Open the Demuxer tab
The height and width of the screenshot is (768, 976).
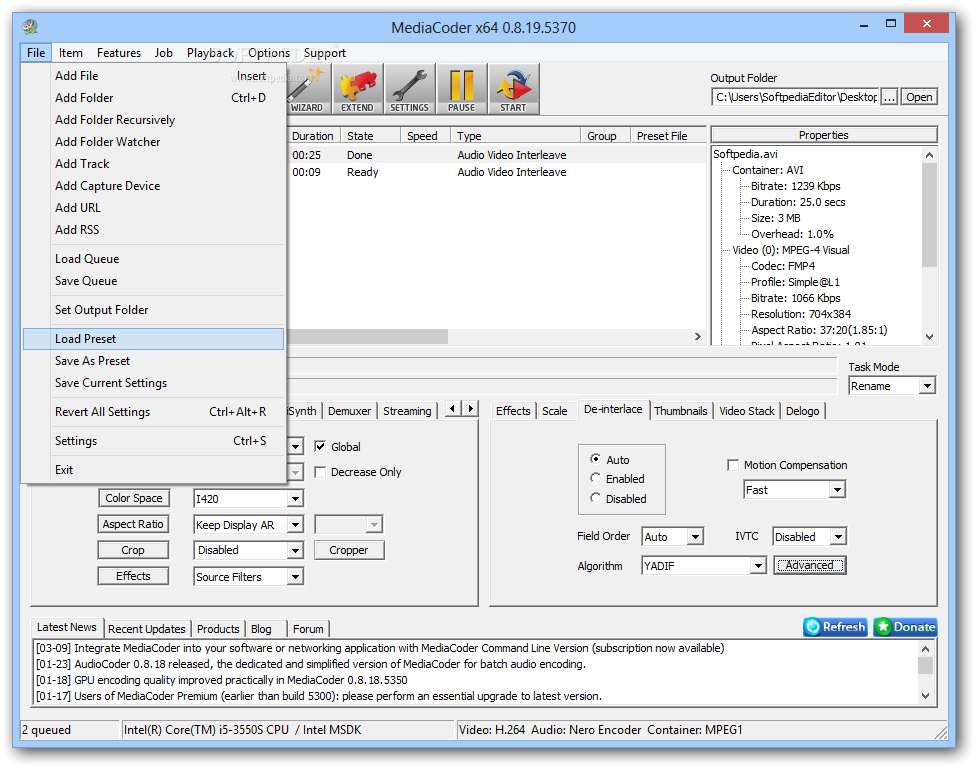349,411
